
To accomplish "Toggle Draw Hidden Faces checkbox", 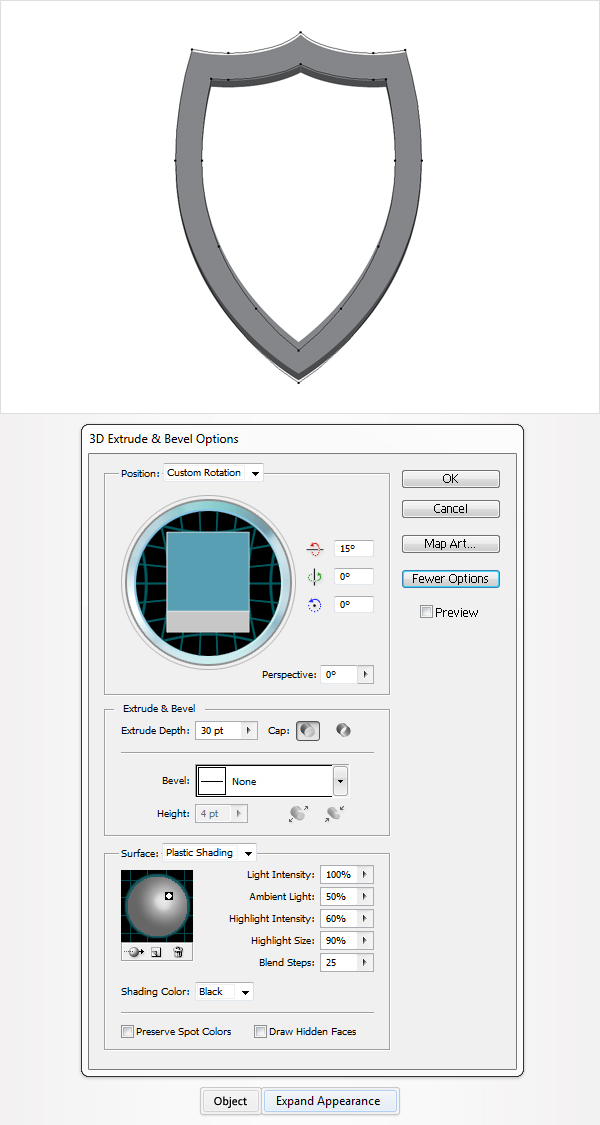I will coord(261,1032).
